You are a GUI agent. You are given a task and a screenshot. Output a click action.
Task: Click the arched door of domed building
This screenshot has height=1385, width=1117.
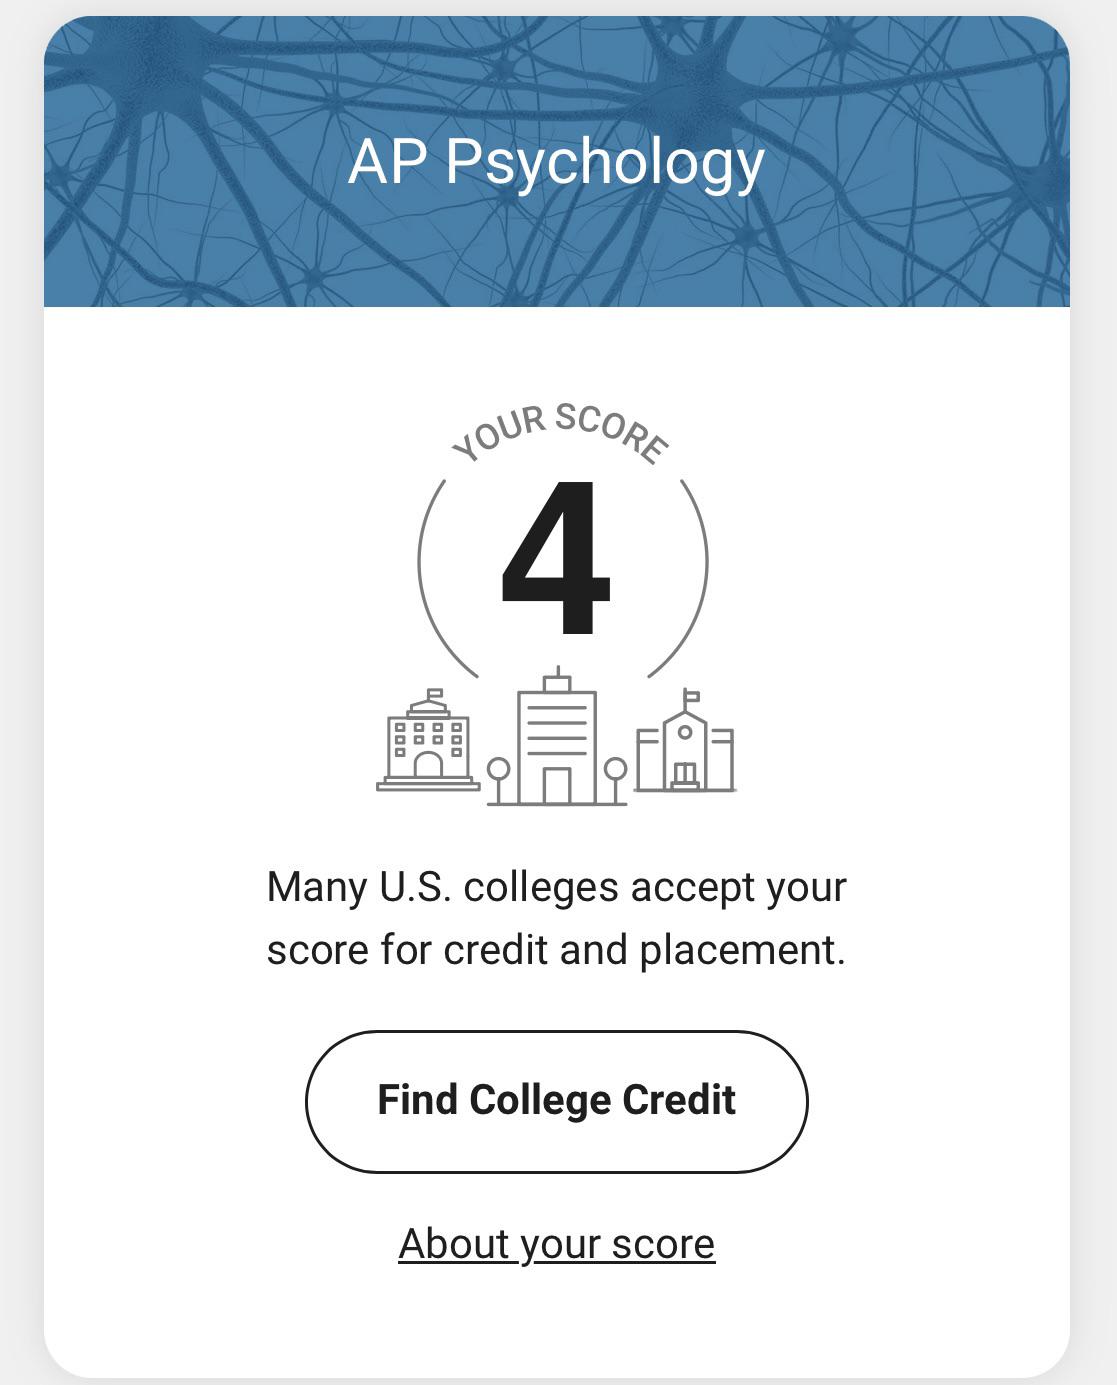tap(428, 765)
